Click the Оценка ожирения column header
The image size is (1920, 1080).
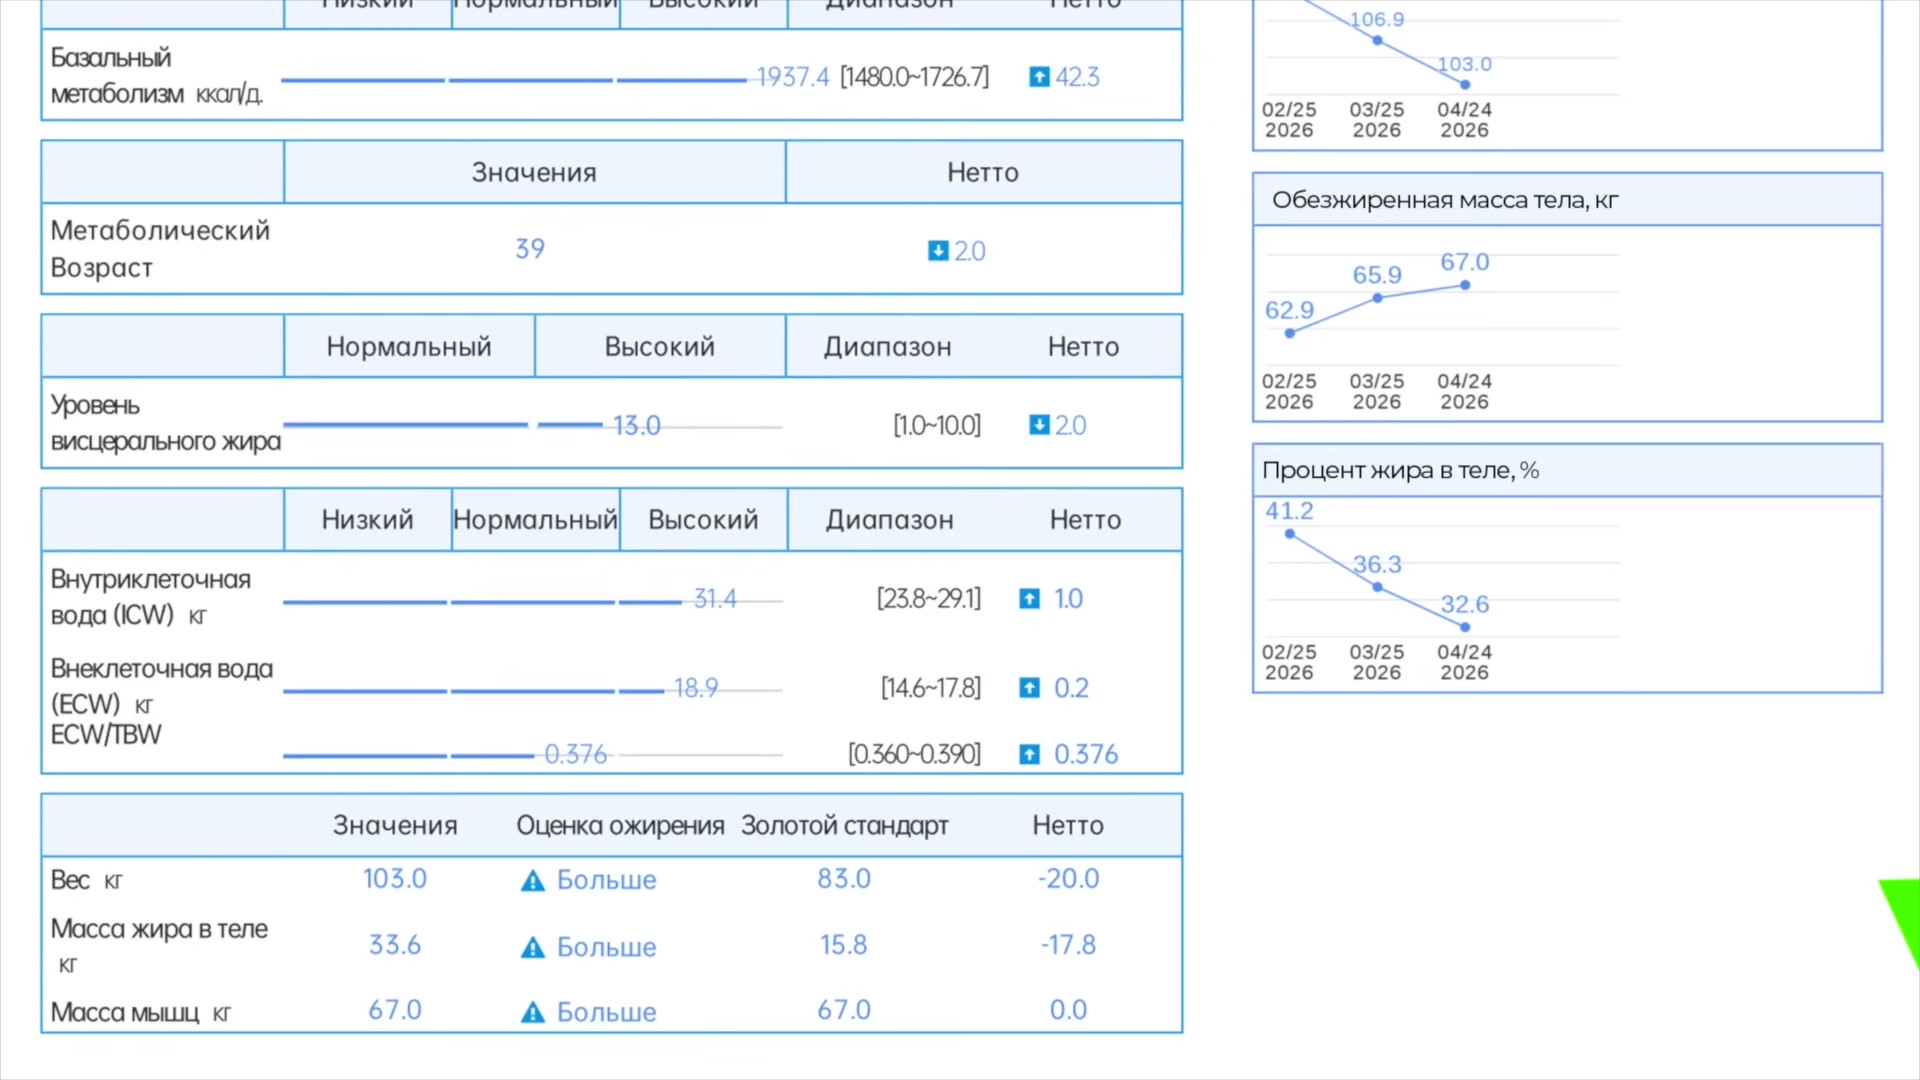point(620,826)
